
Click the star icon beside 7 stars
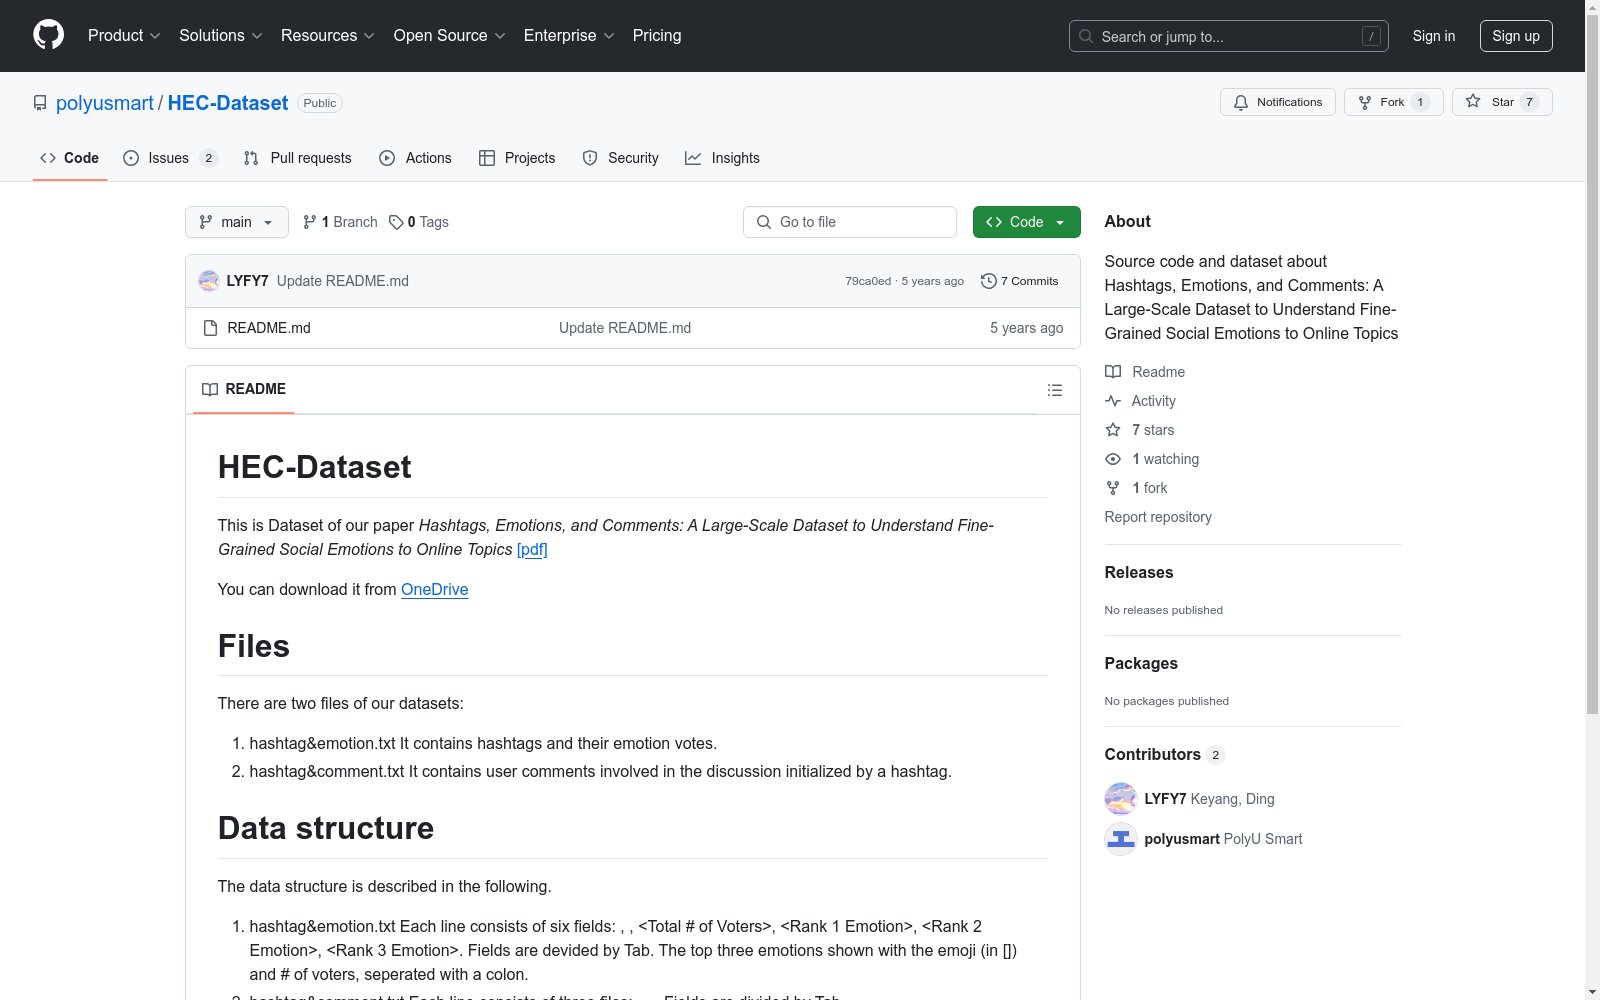[x=1113, y=430]
